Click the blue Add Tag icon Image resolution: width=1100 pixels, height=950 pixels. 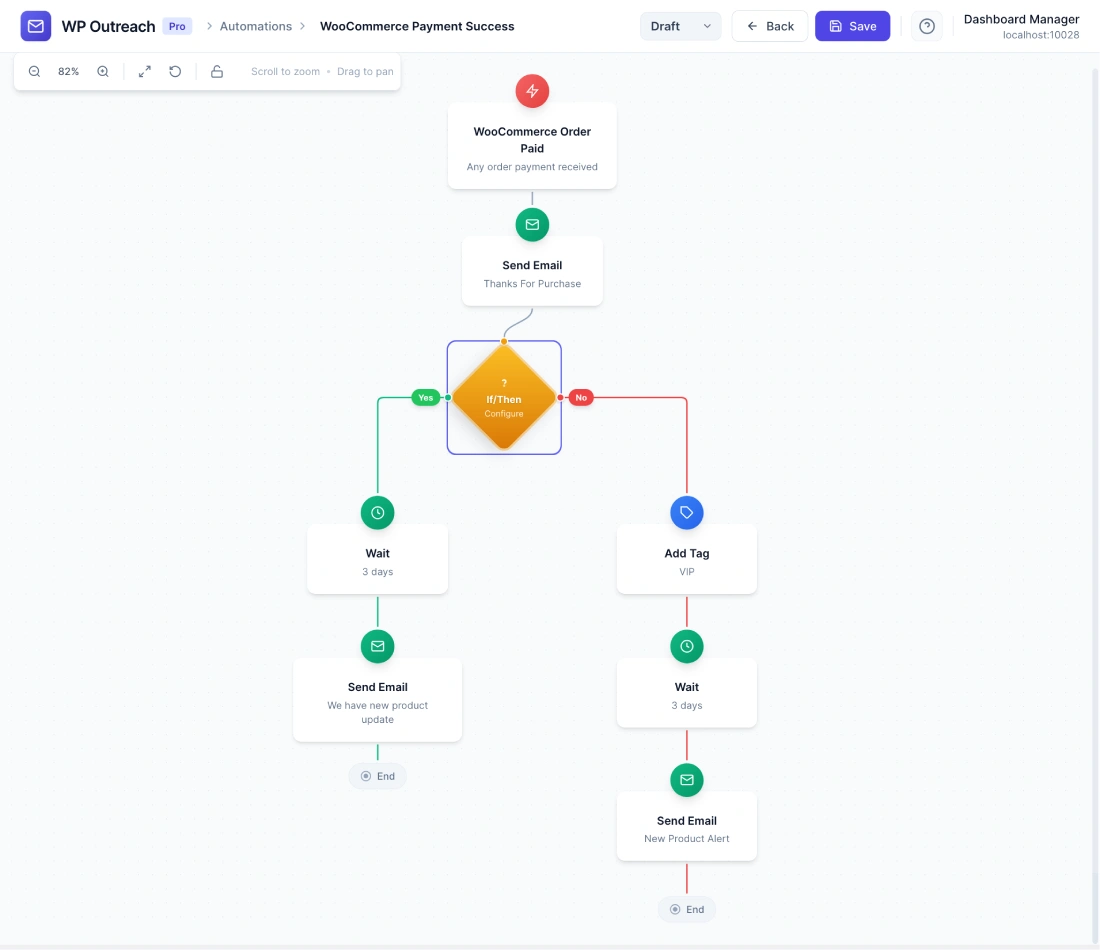point(686,512)
